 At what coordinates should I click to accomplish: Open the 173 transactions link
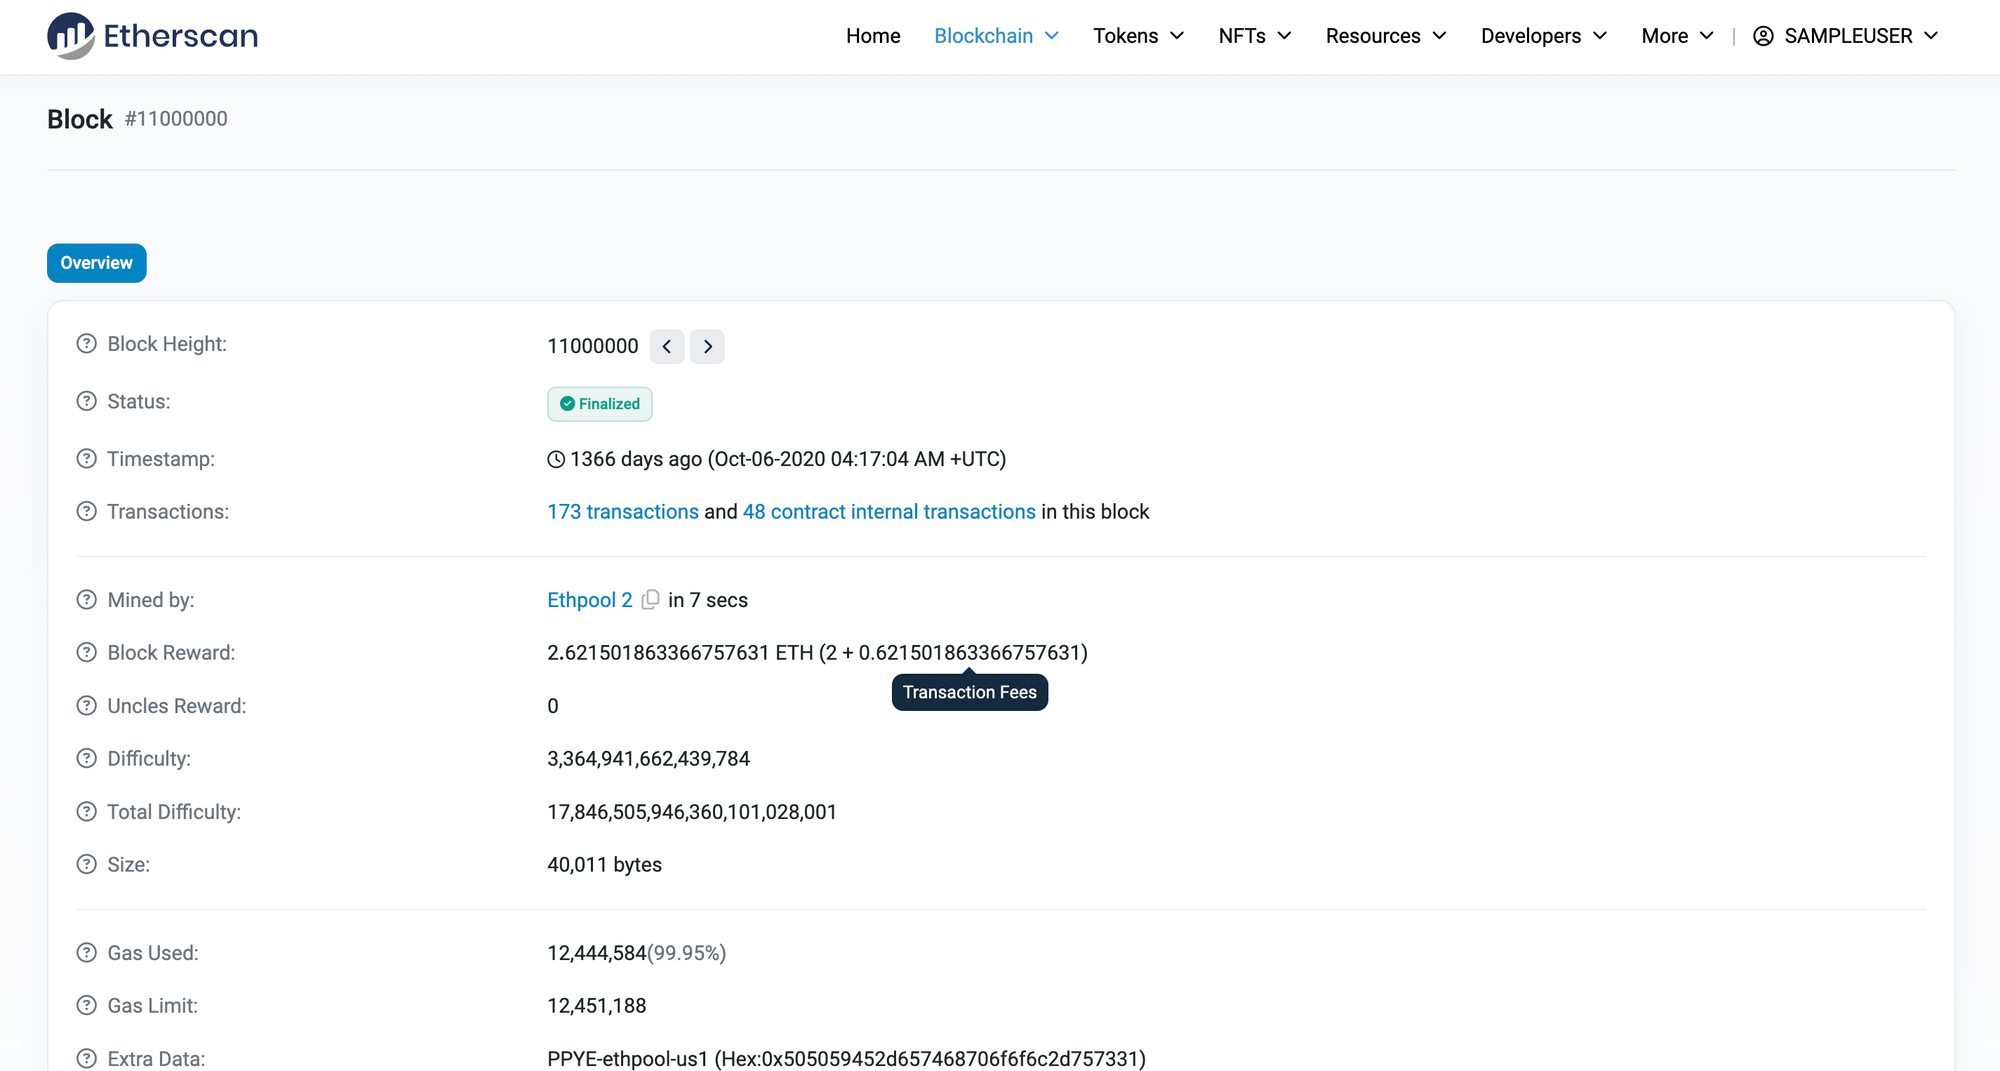pyautogui.click(x=623, y=512)
